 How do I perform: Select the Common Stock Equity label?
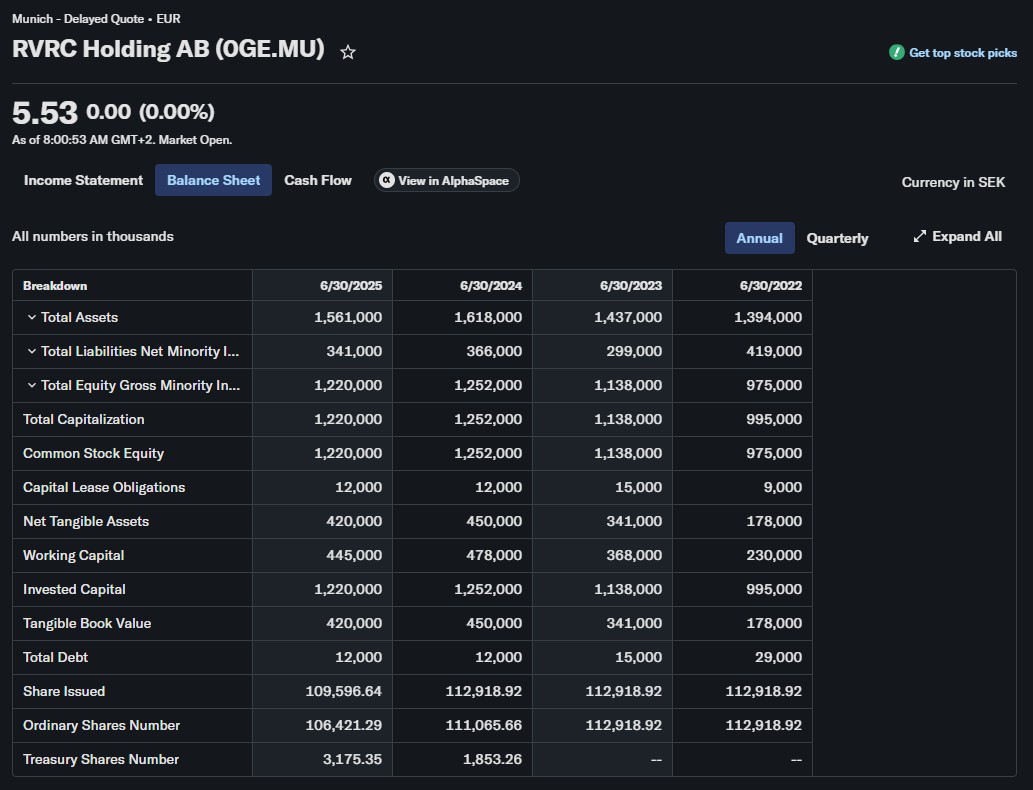[x=94, y=453]
